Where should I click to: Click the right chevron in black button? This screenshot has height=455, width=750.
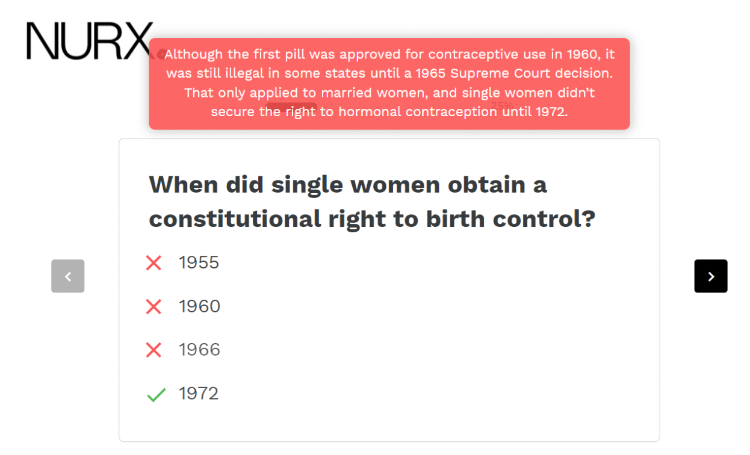711,276
